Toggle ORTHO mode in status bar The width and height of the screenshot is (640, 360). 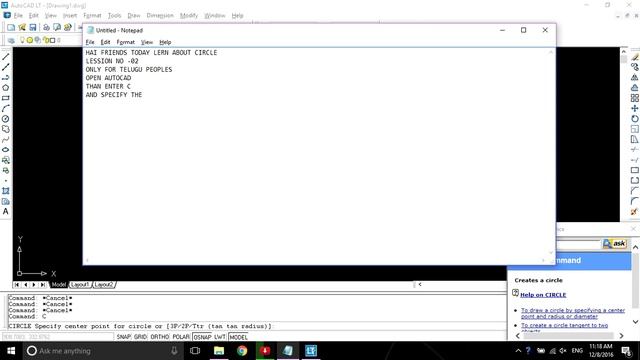[160, 337]
